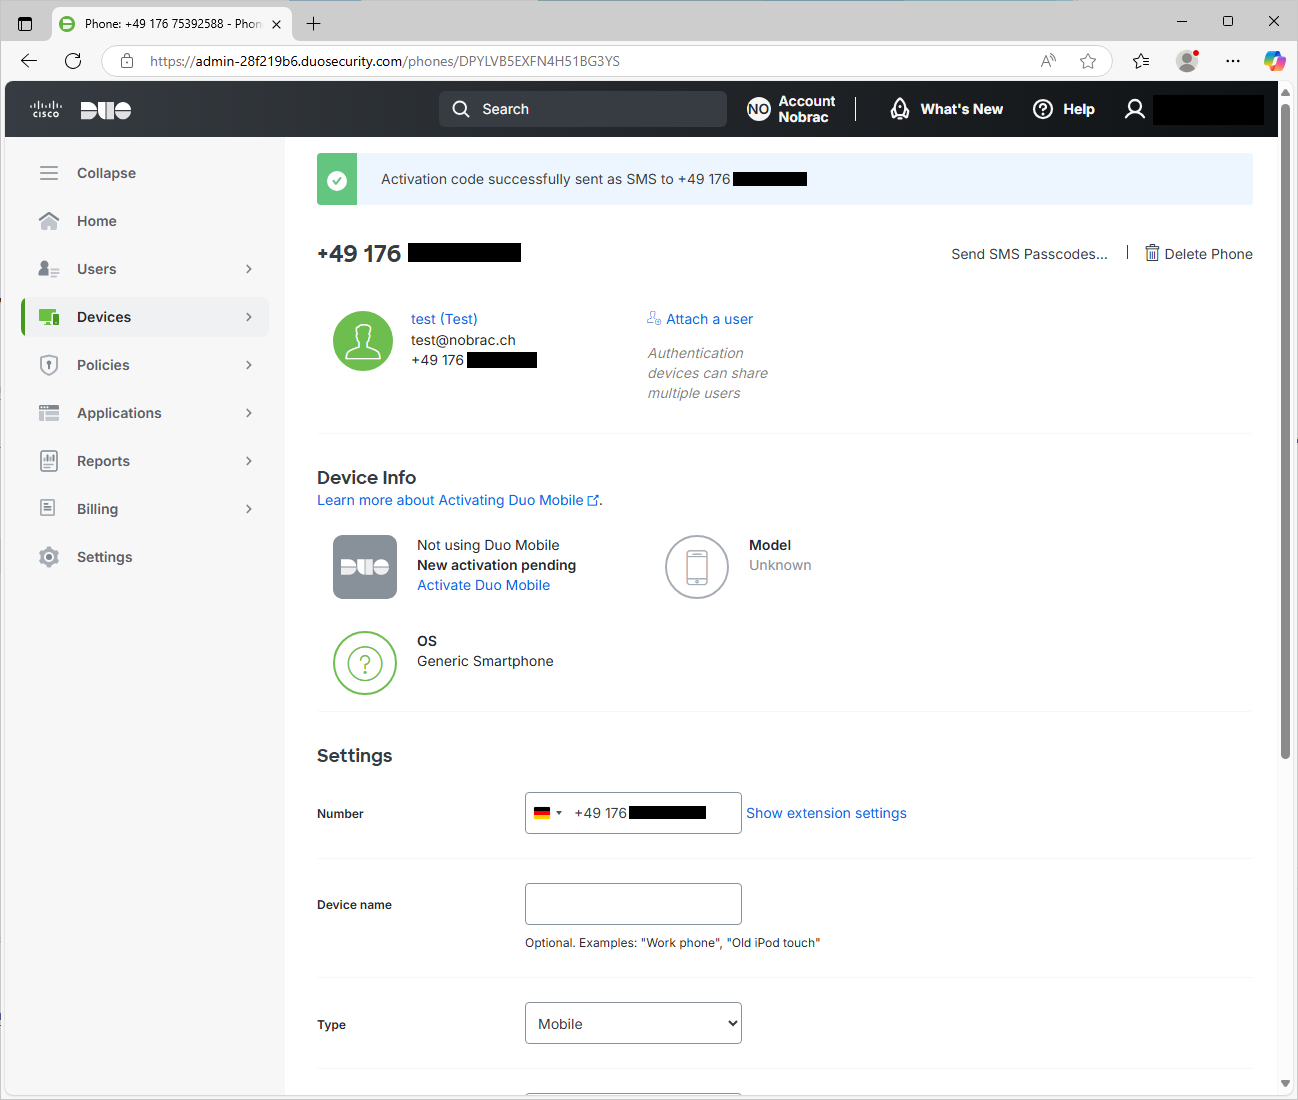Click the browser address bar URL
Screen dimensions: 1298x1100
tap(385, 61)
